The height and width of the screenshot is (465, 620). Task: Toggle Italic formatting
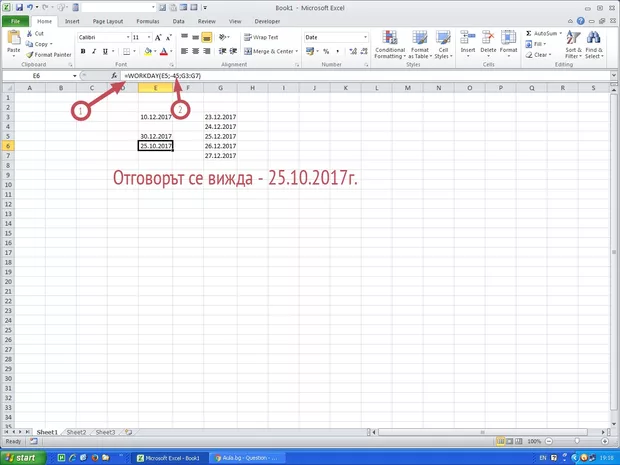[x=94, y=51]
